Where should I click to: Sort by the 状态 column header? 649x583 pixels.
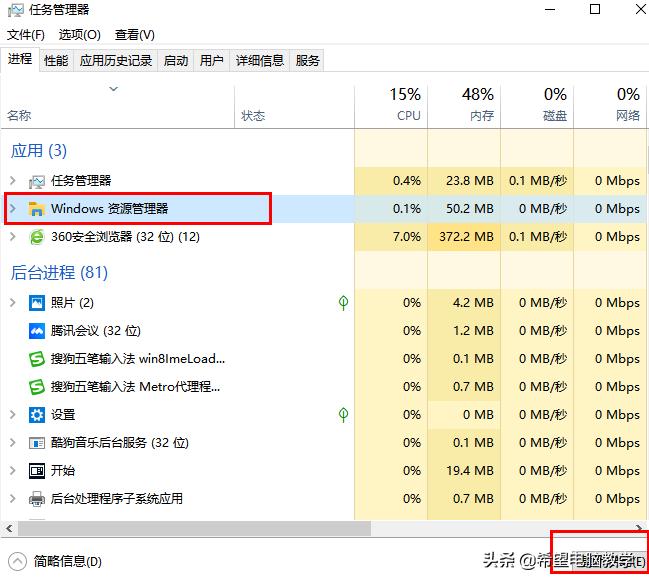pos(294,107)
